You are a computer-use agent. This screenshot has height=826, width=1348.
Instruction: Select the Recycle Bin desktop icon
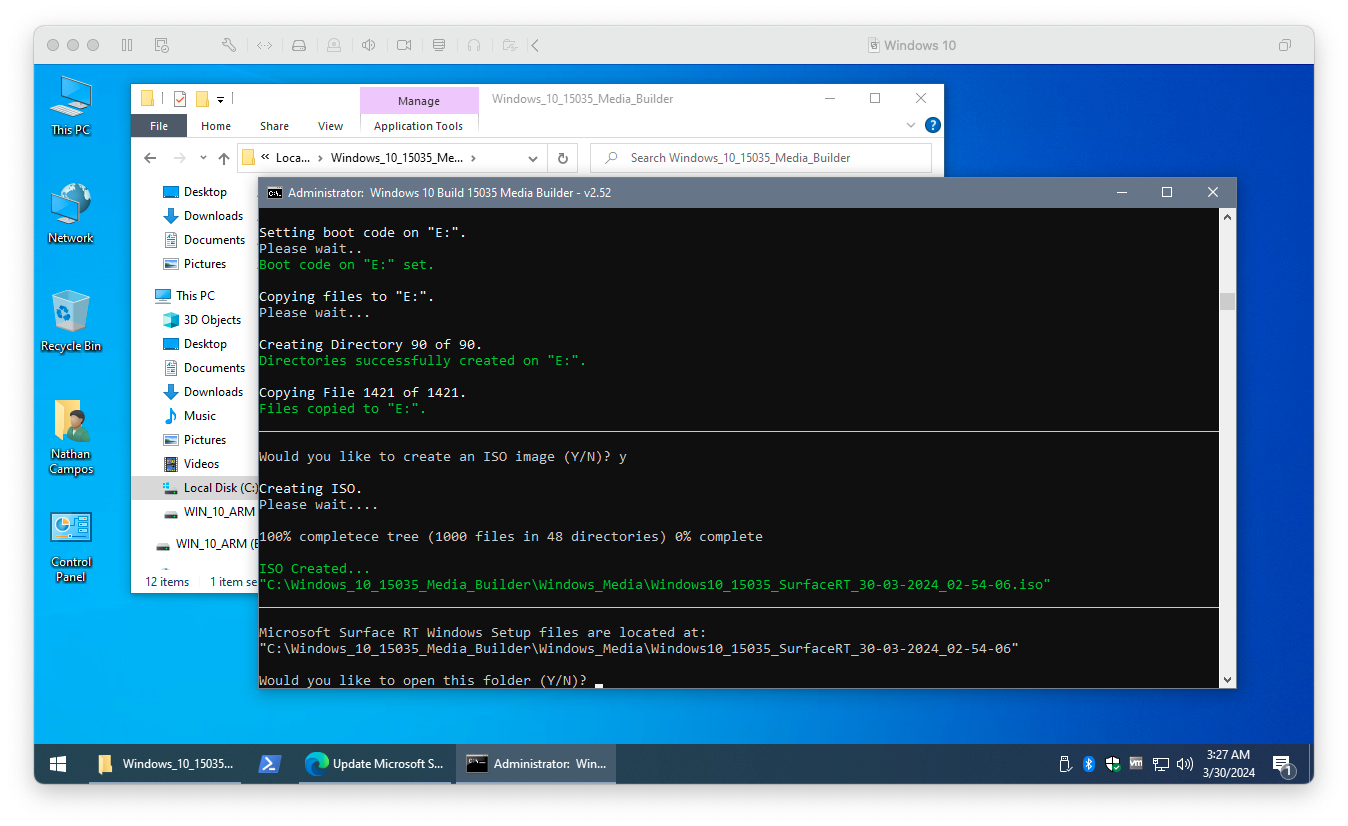[70, 322]
